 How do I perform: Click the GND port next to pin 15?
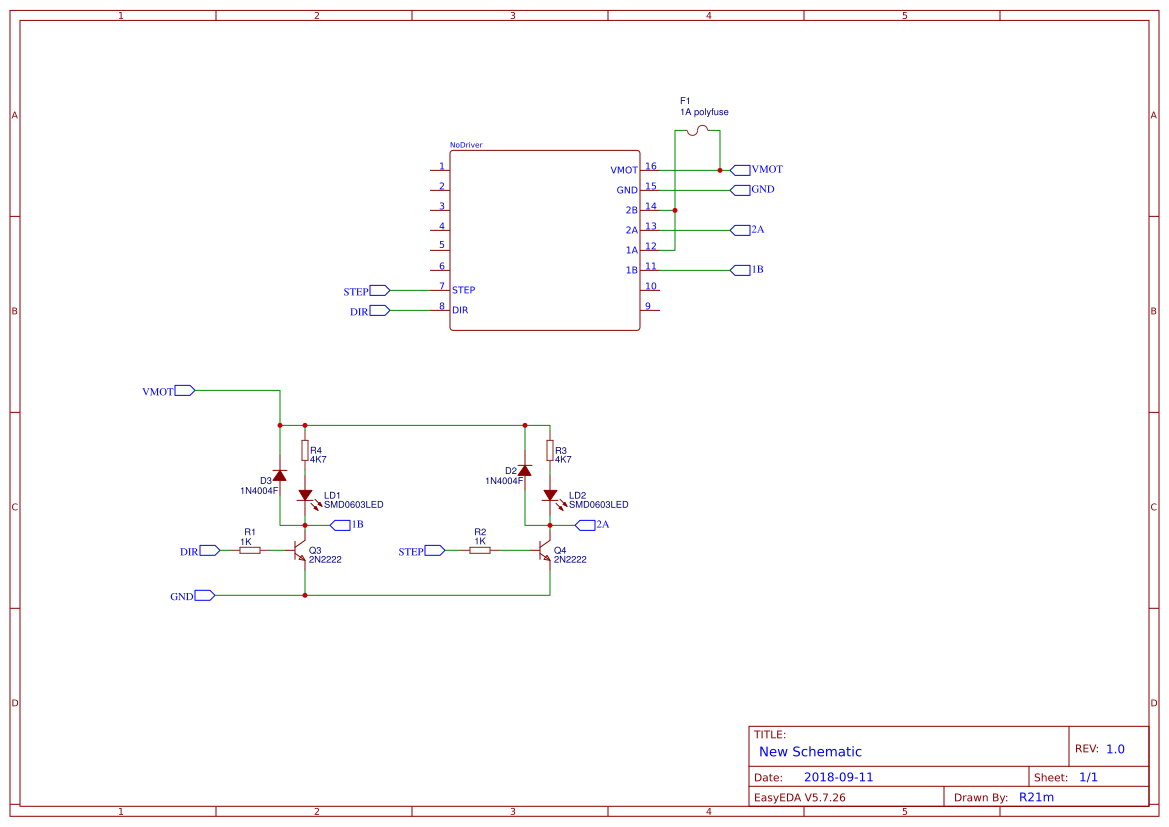tap(740, 189)
